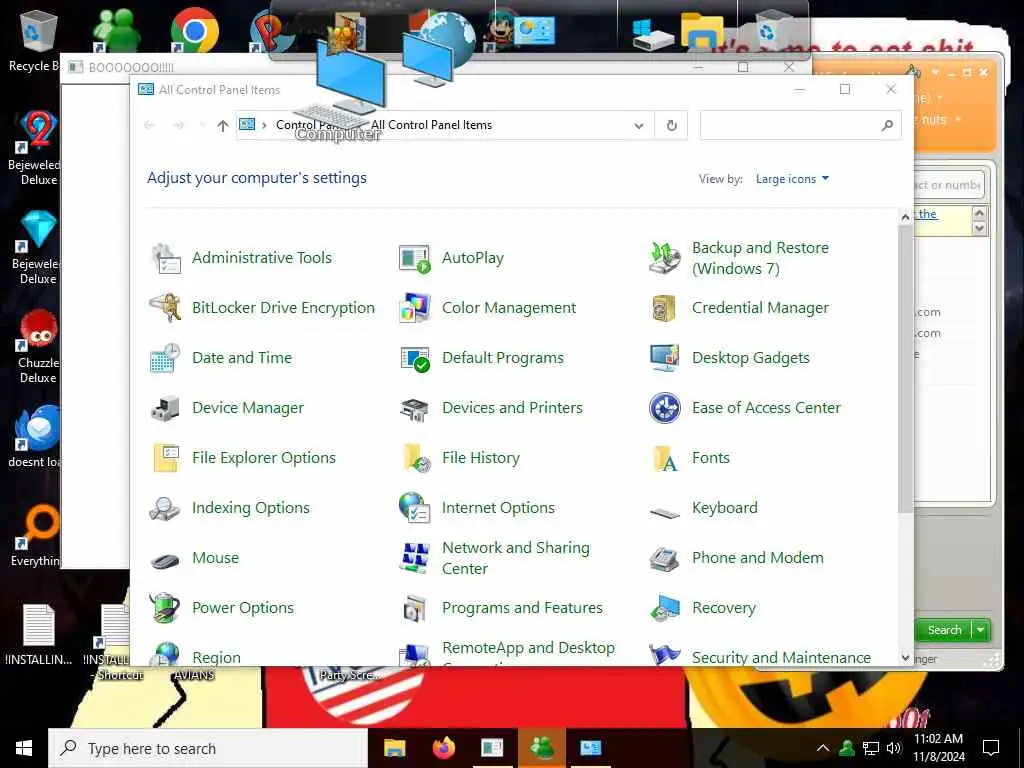1024x768 pixels.
Task: Open Phone and Modem icon
Action: pyautogui.click(x=665, y=558)
